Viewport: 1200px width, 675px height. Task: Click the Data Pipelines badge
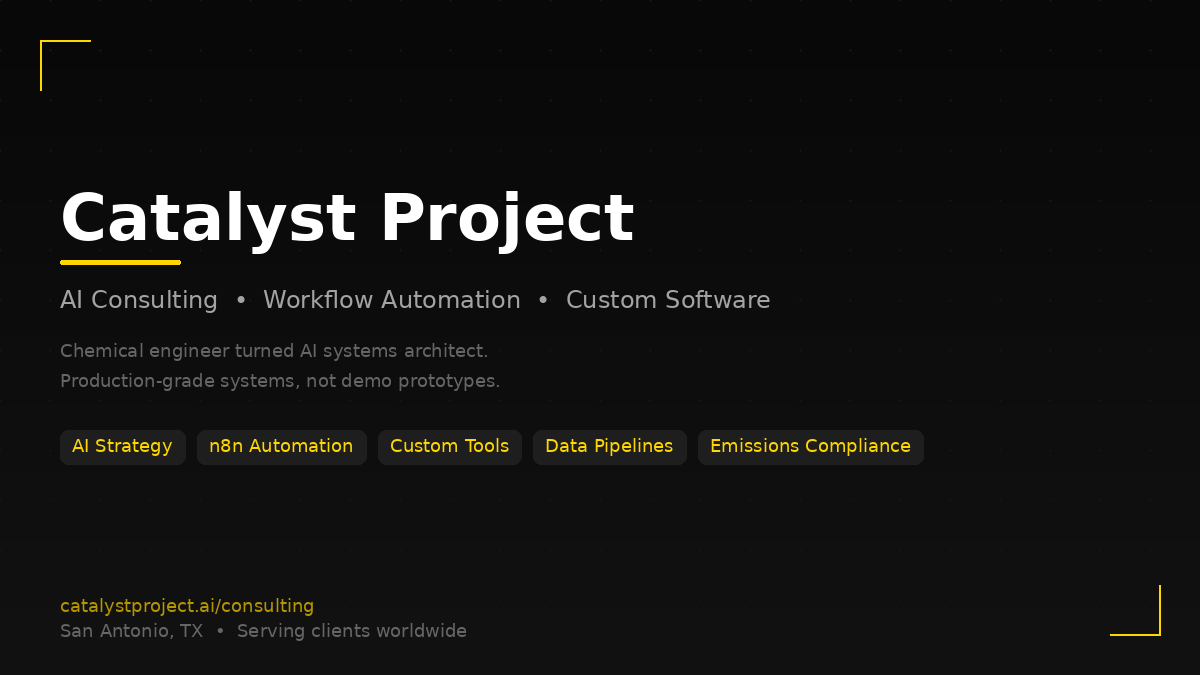point(609,447)
